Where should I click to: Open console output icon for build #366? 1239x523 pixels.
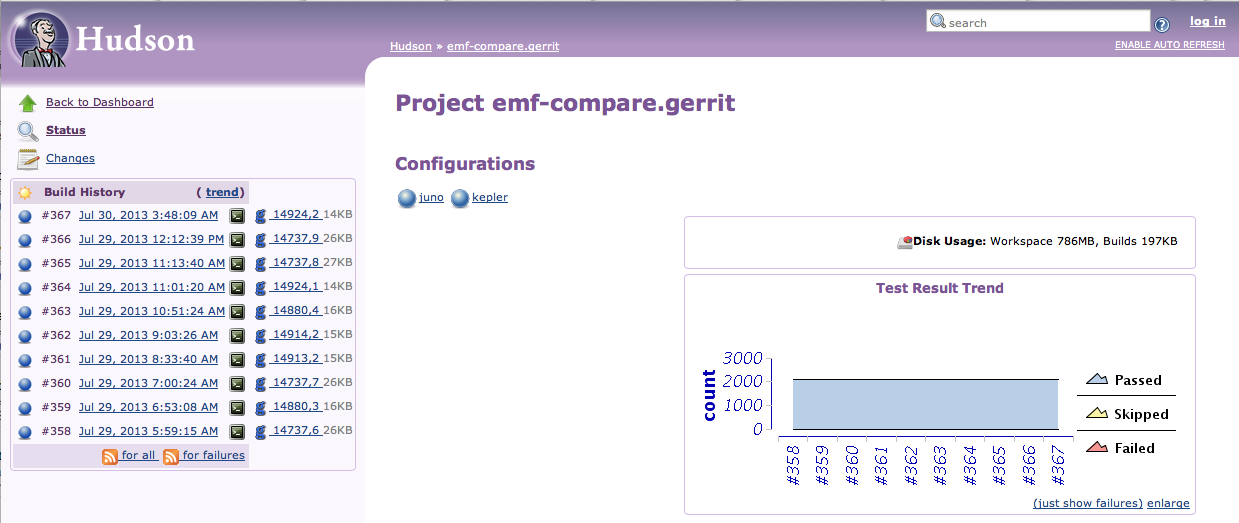[x=237, y=239]
